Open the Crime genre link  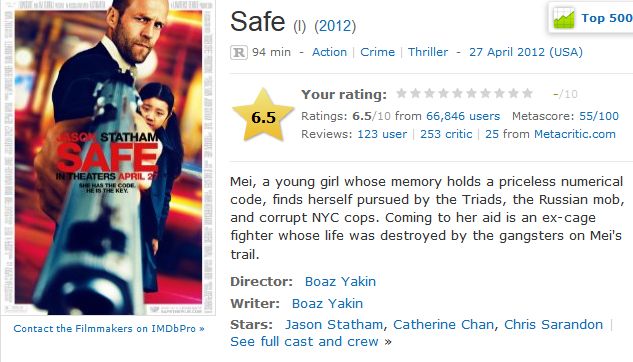click(377, 52)
